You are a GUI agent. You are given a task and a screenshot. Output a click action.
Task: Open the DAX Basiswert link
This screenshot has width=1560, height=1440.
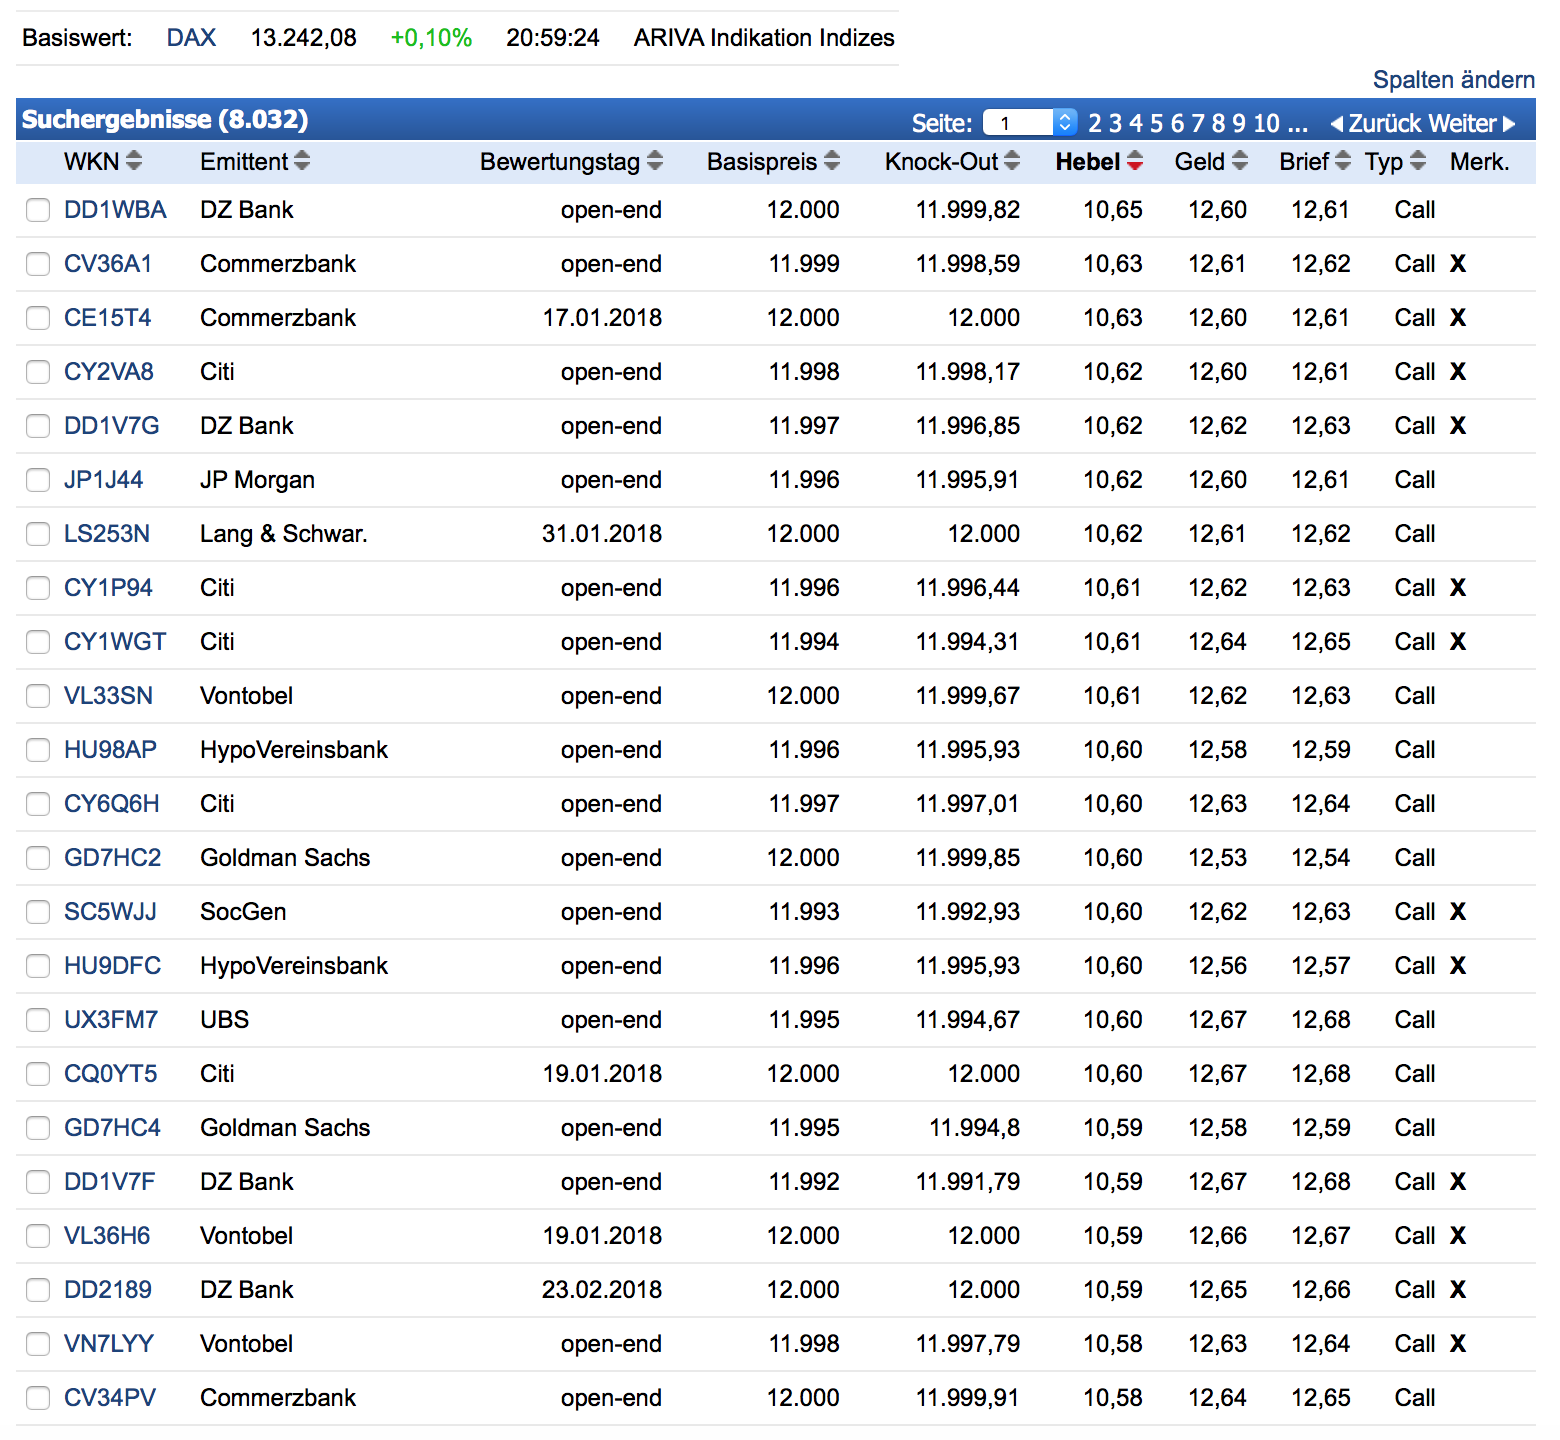click(x=191, y=38)
